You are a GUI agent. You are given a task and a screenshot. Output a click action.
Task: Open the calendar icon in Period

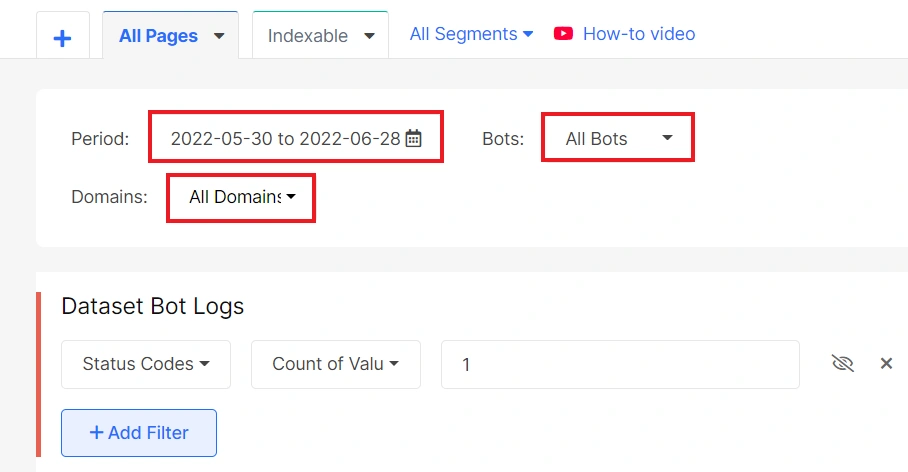point(413,138)
